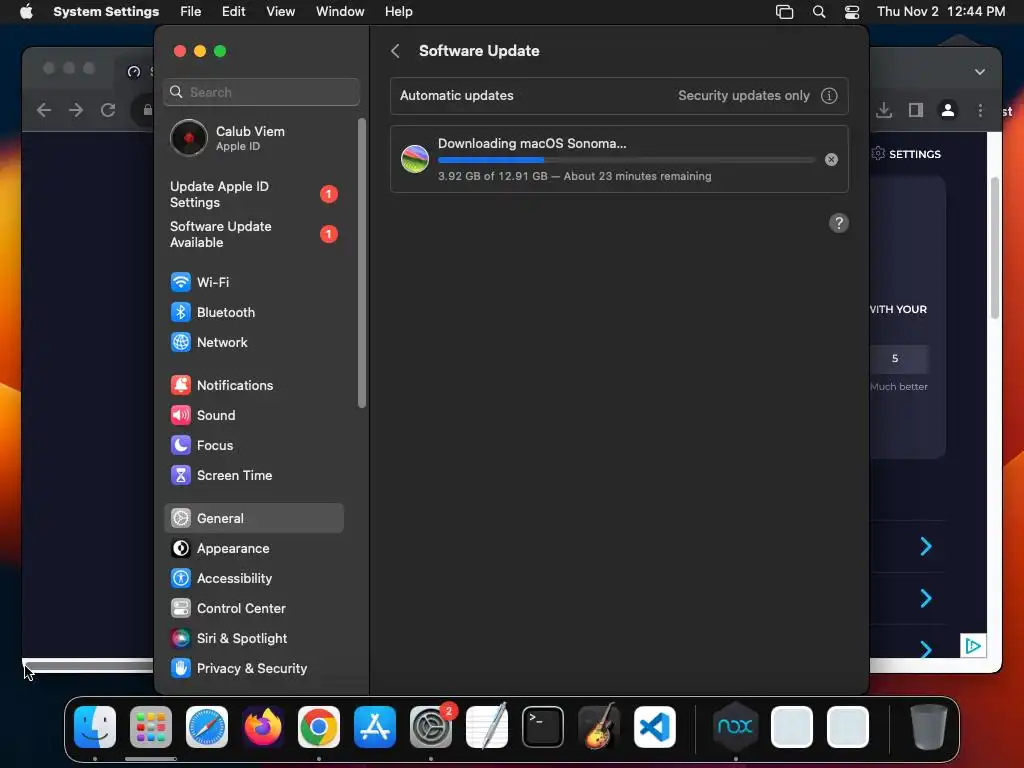This screenshot has width=1024, height=768.
Task: Click the Automatic updates row
Action: (x=619, y=96)
